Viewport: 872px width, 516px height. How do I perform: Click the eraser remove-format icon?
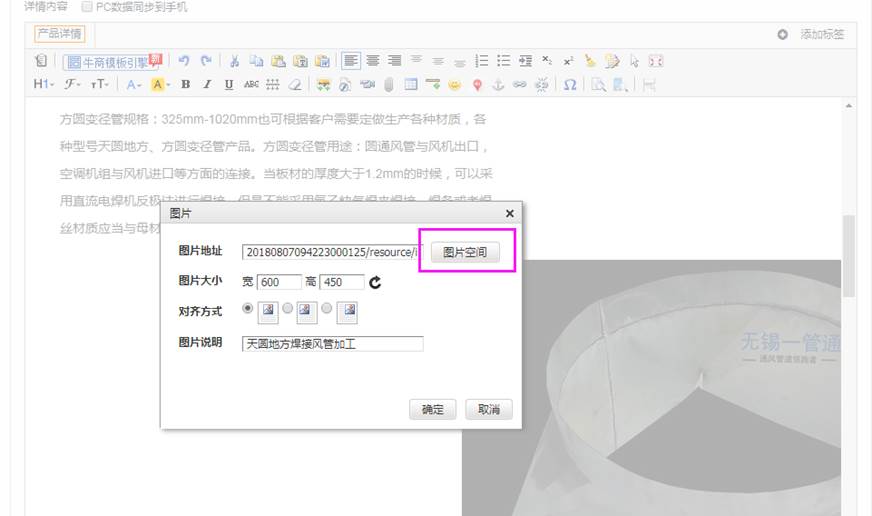click(295, 85)
